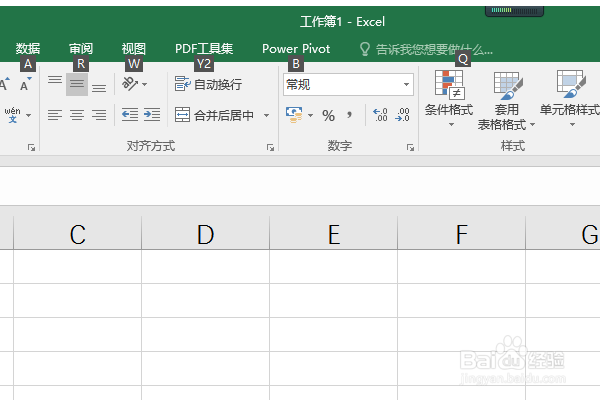Apply comma style number format

tap(349, 114)
